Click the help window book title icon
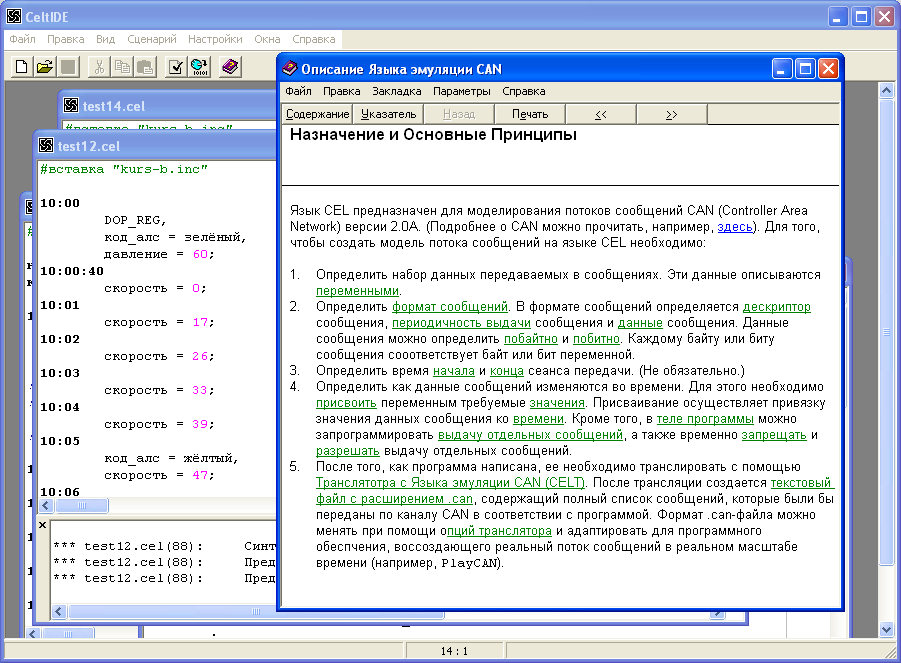Image resolution: width=901 pixels, height=663 pixels. coord(290,69)
